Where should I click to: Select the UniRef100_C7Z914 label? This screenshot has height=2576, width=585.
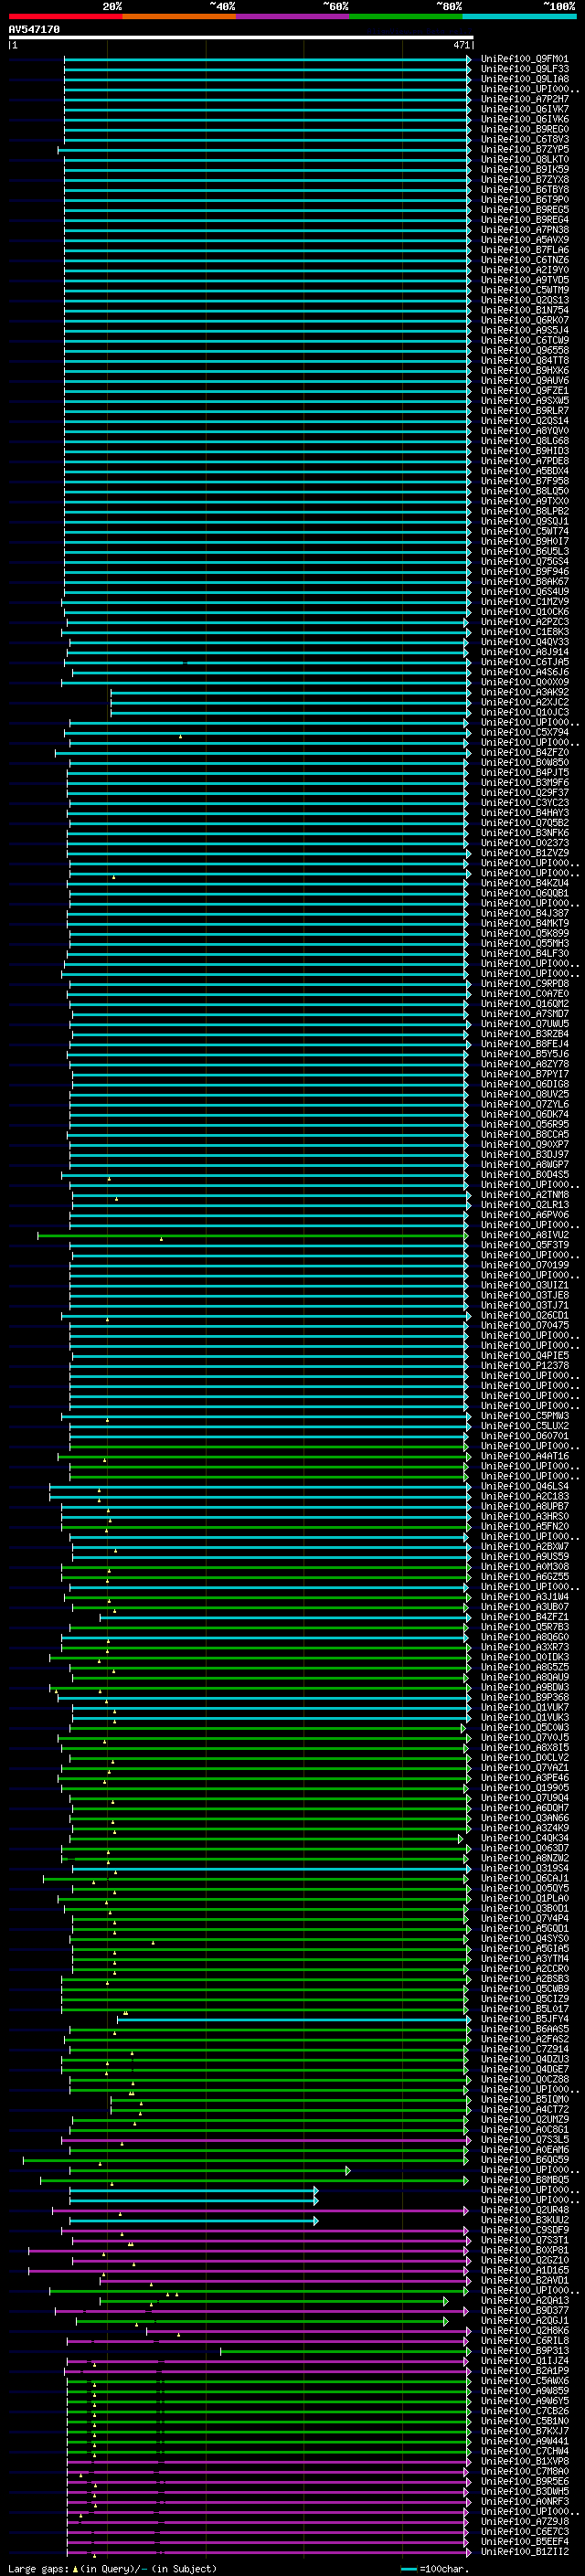[524, 2049]
